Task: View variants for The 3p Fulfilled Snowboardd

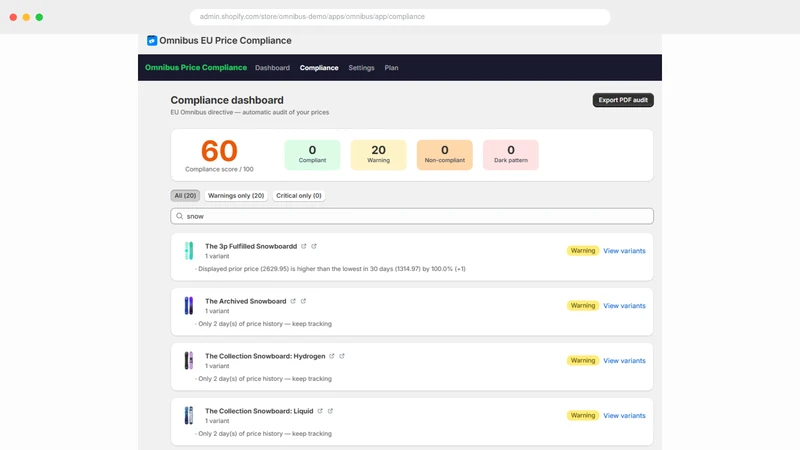Action: coord(624,251)
